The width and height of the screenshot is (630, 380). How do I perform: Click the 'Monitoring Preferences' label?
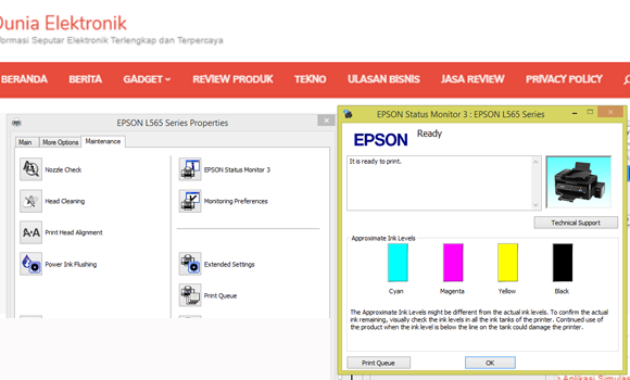pos(236,201)
